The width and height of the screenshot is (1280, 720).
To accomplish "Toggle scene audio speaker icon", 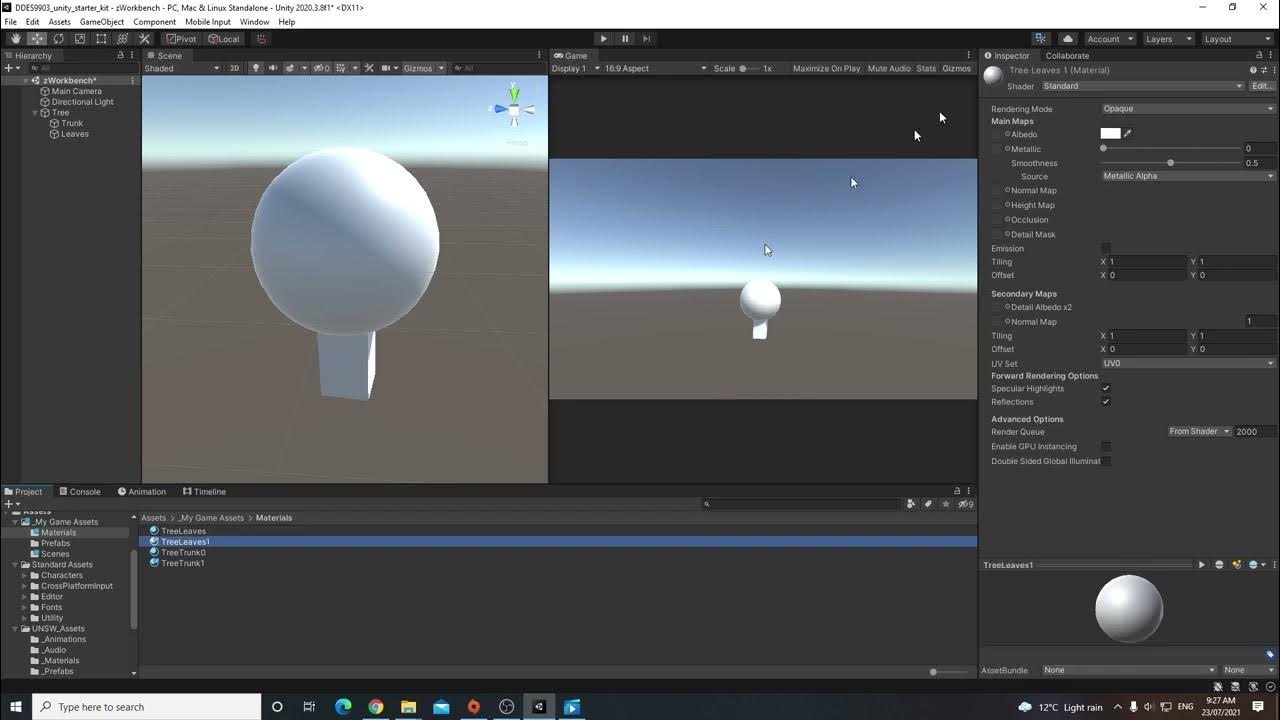I will coord(273,68).
